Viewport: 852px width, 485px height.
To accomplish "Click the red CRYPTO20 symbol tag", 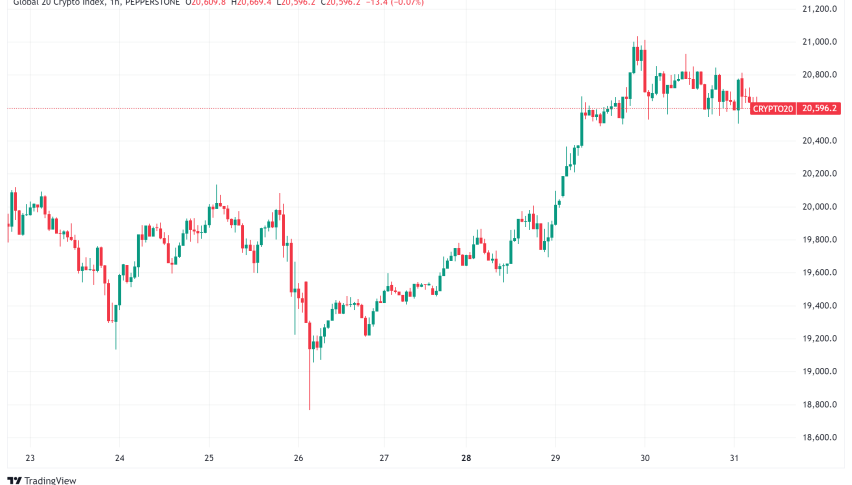I will [770, 108].
